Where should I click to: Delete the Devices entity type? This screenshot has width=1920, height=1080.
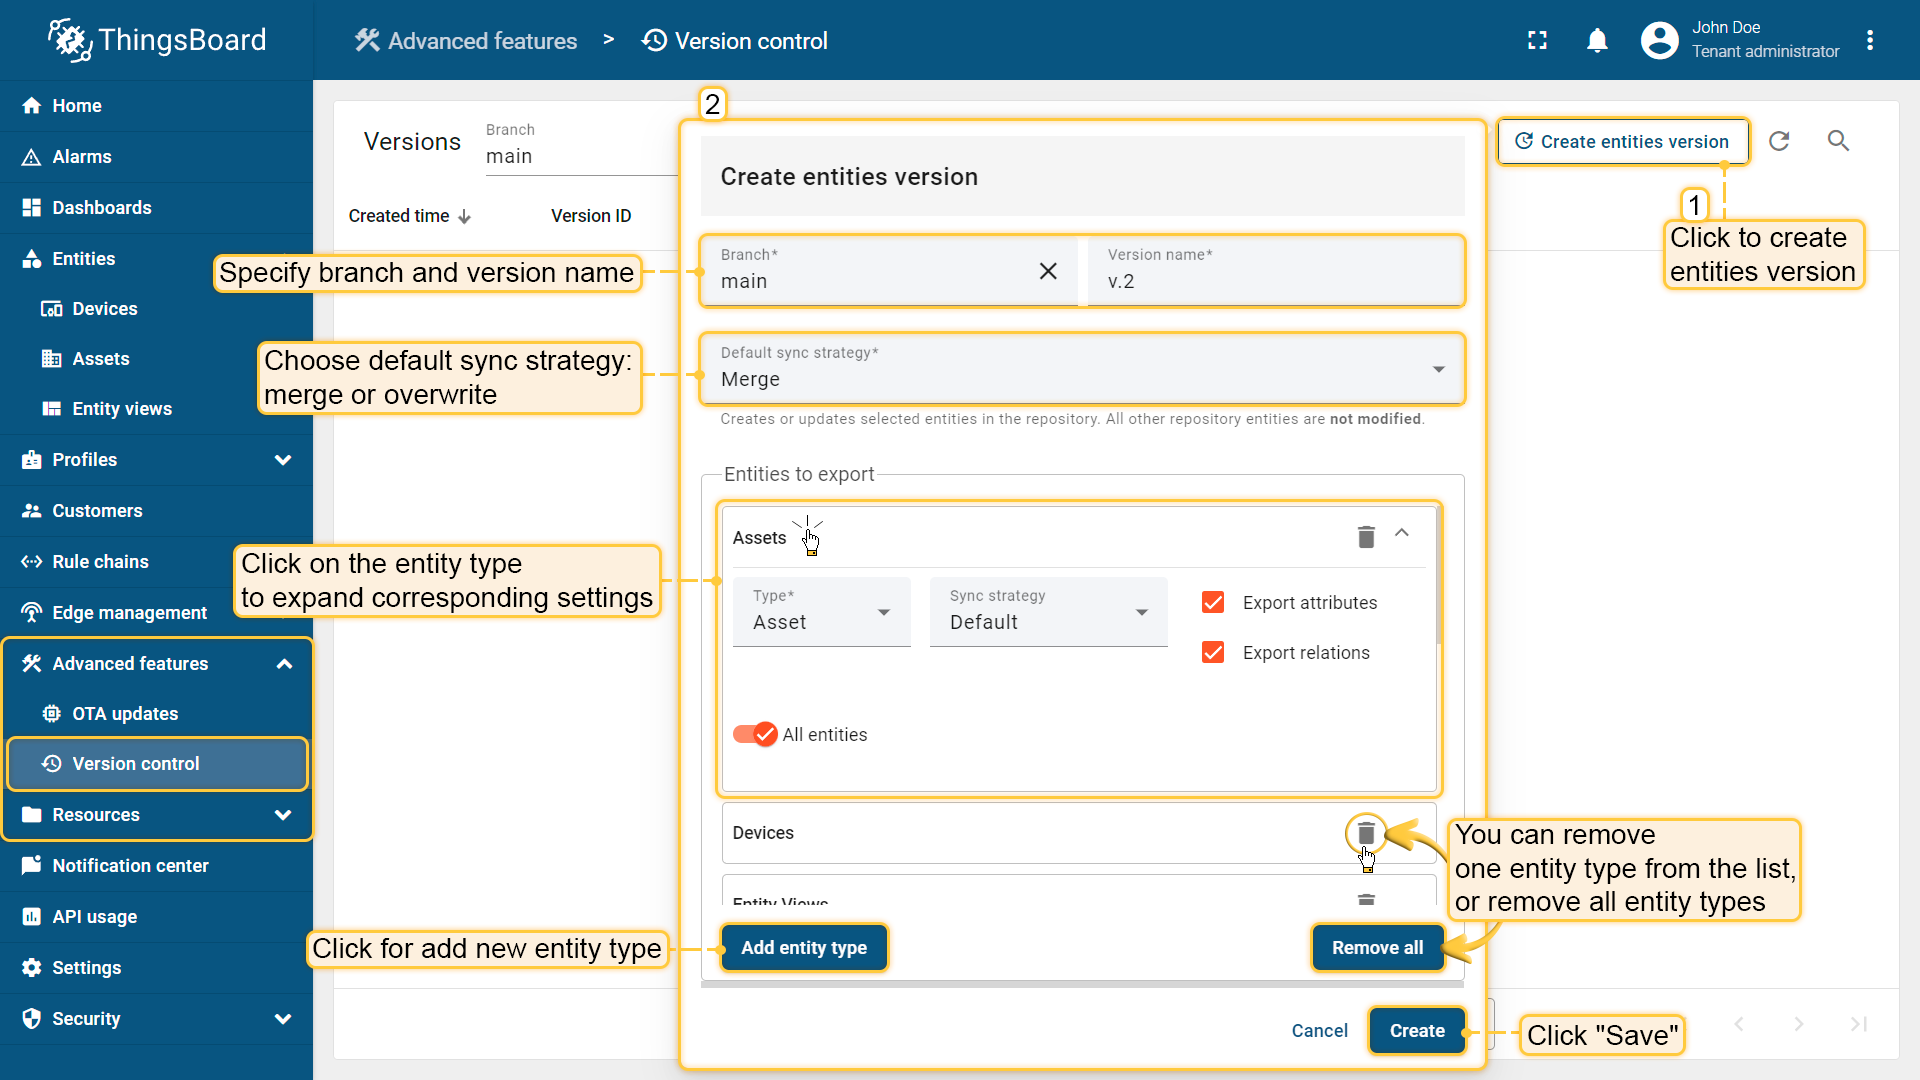(1366, 833)
